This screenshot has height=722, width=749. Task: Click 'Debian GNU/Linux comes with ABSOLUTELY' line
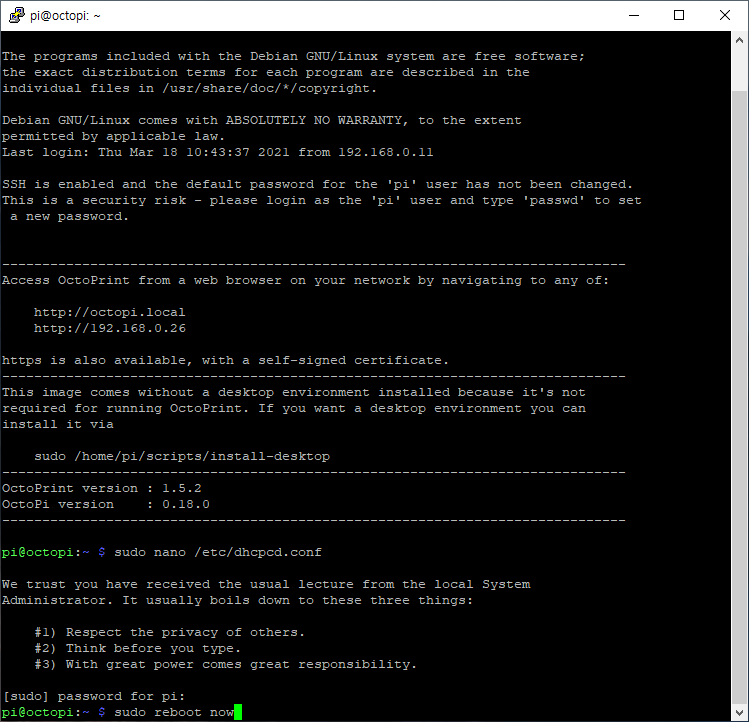pos(262,120)
